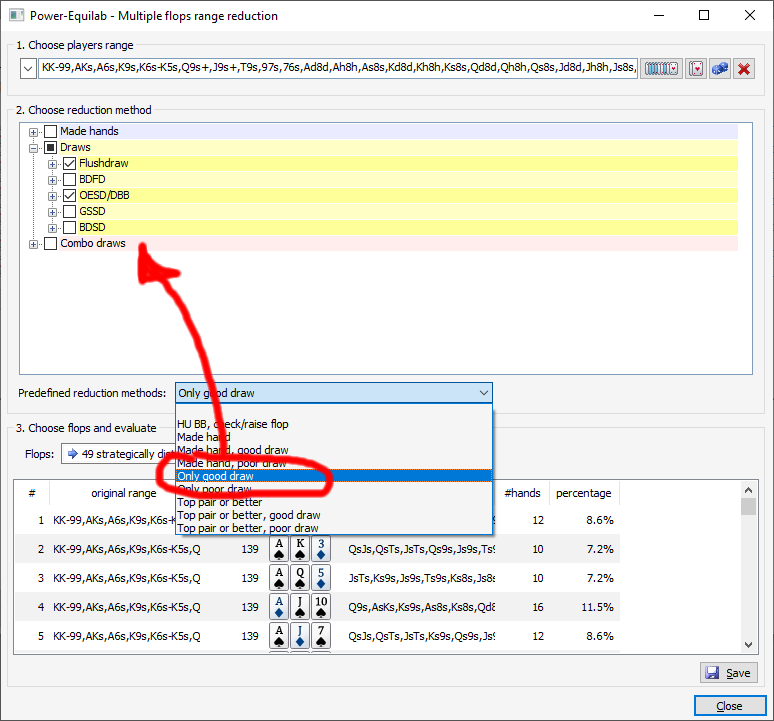Image resolution: width=774 pixels, height=721 pixels.
Task: Click reduced range 'Q9s,AsKs,Ks9s' in row 4
Action: (422, 607)
